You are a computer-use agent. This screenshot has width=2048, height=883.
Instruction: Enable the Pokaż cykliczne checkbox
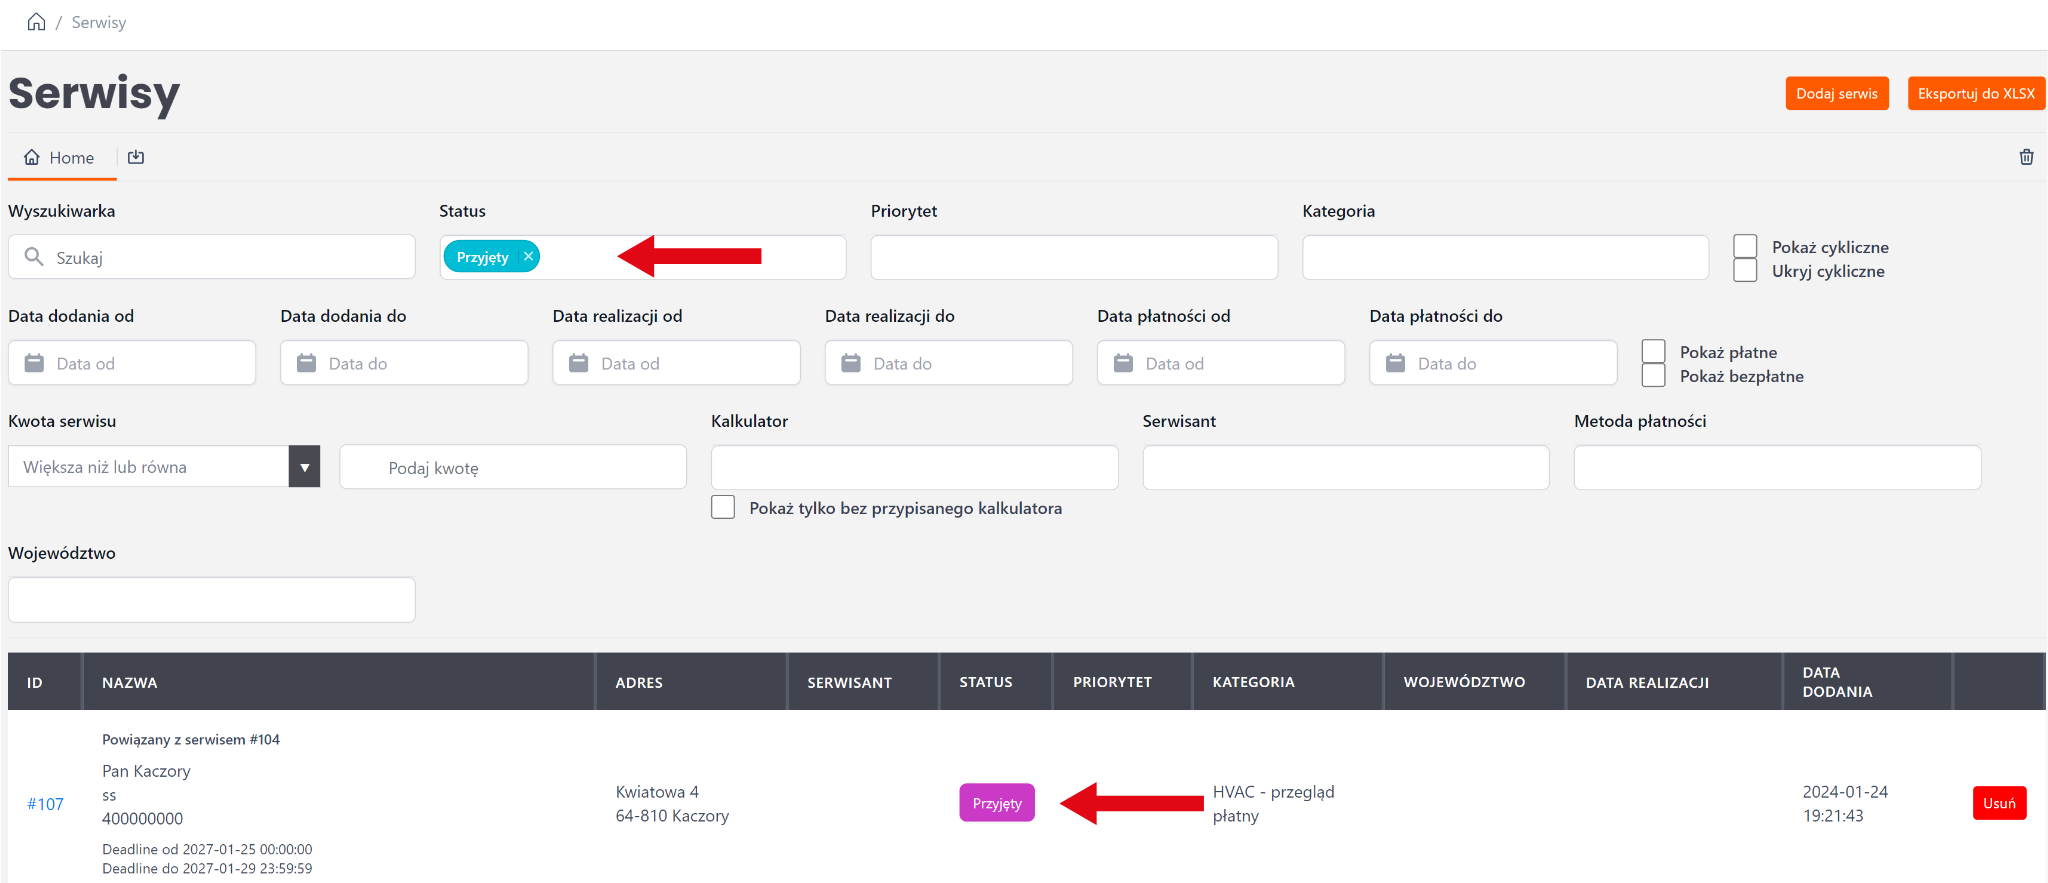point(1745,246)
